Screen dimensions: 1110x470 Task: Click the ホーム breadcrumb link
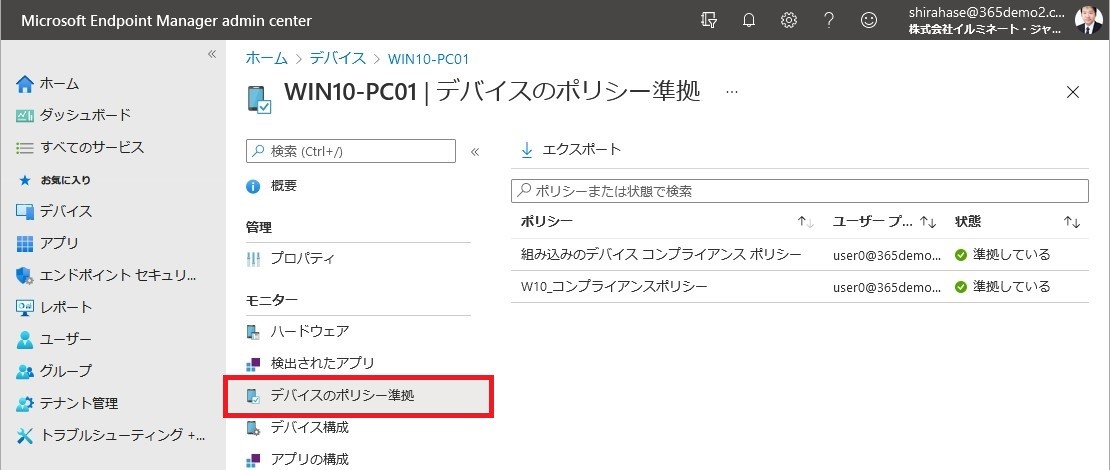point(266,59)
